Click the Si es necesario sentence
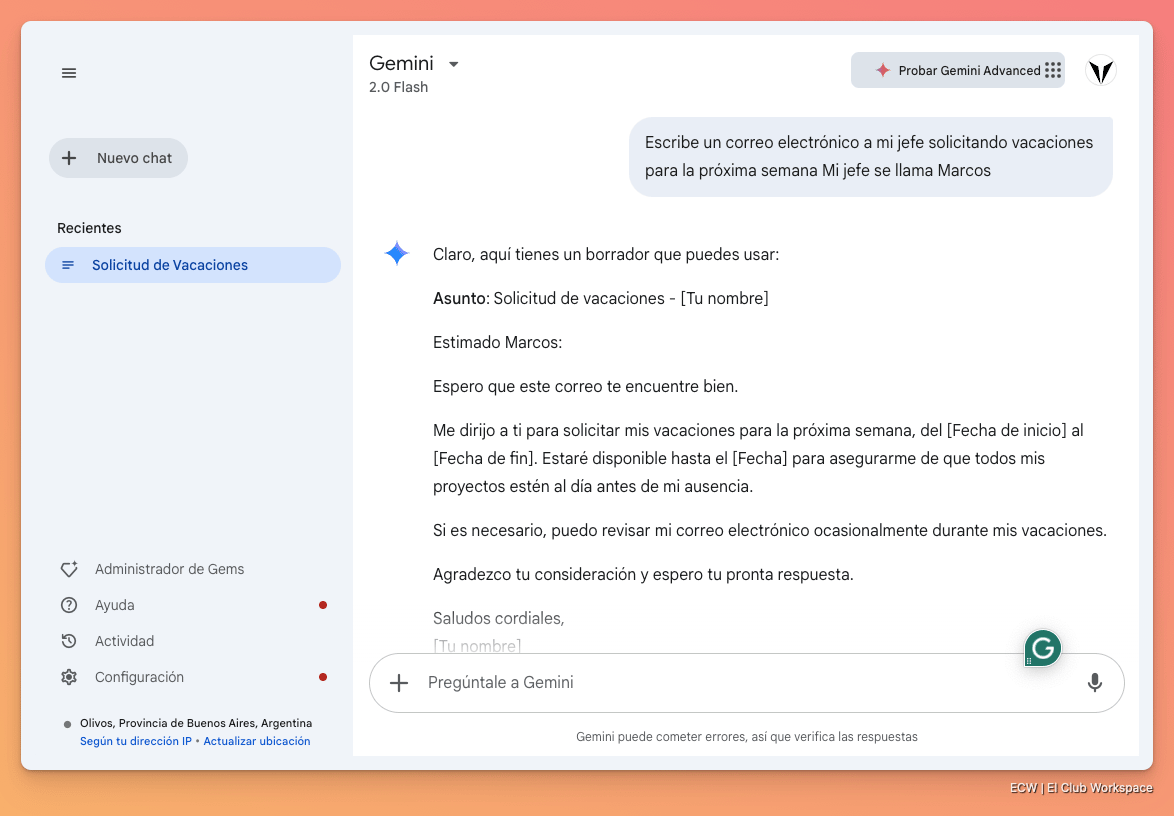Screen dimensions: 1174x816 [x=770, y=530]
